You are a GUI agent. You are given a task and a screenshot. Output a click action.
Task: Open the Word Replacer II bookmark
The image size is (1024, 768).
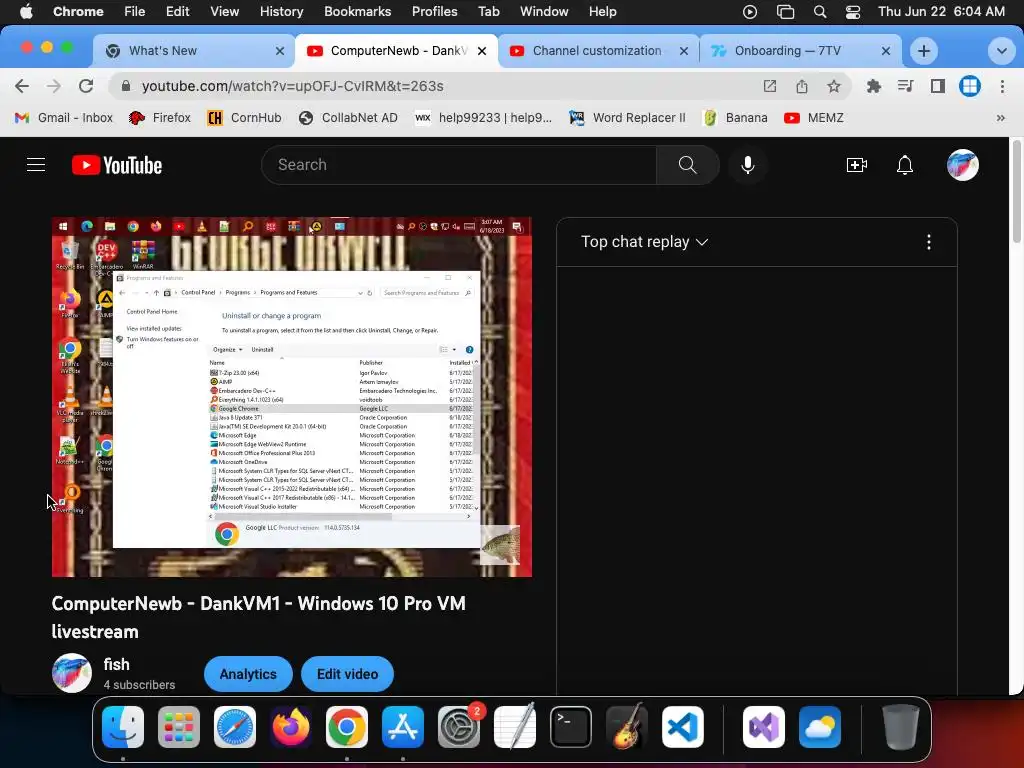[x=627, y=118]
